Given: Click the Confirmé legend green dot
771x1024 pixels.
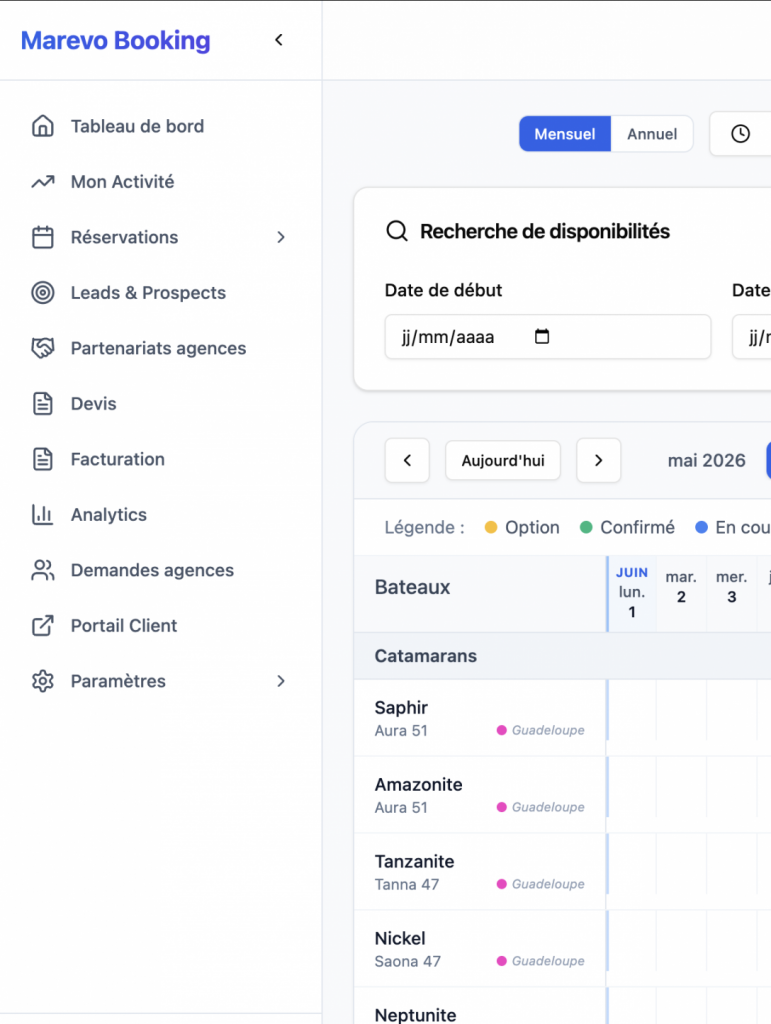Looking at the screenshot, I should tap(586, 527).
